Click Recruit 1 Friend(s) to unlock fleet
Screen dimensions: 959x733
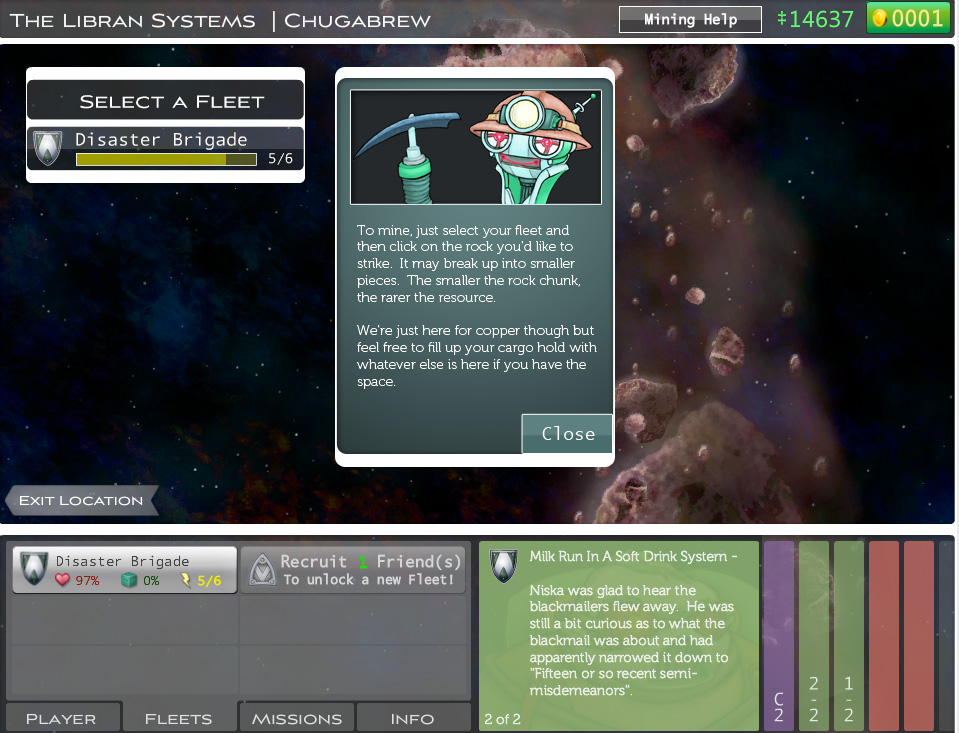(367, 570)
